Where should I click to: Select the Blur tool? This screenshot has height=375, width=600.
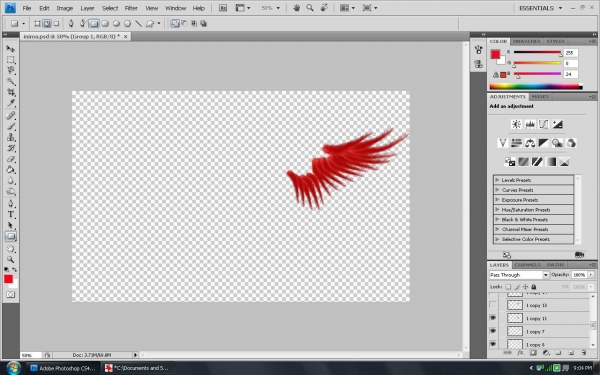tap(10, 181)
